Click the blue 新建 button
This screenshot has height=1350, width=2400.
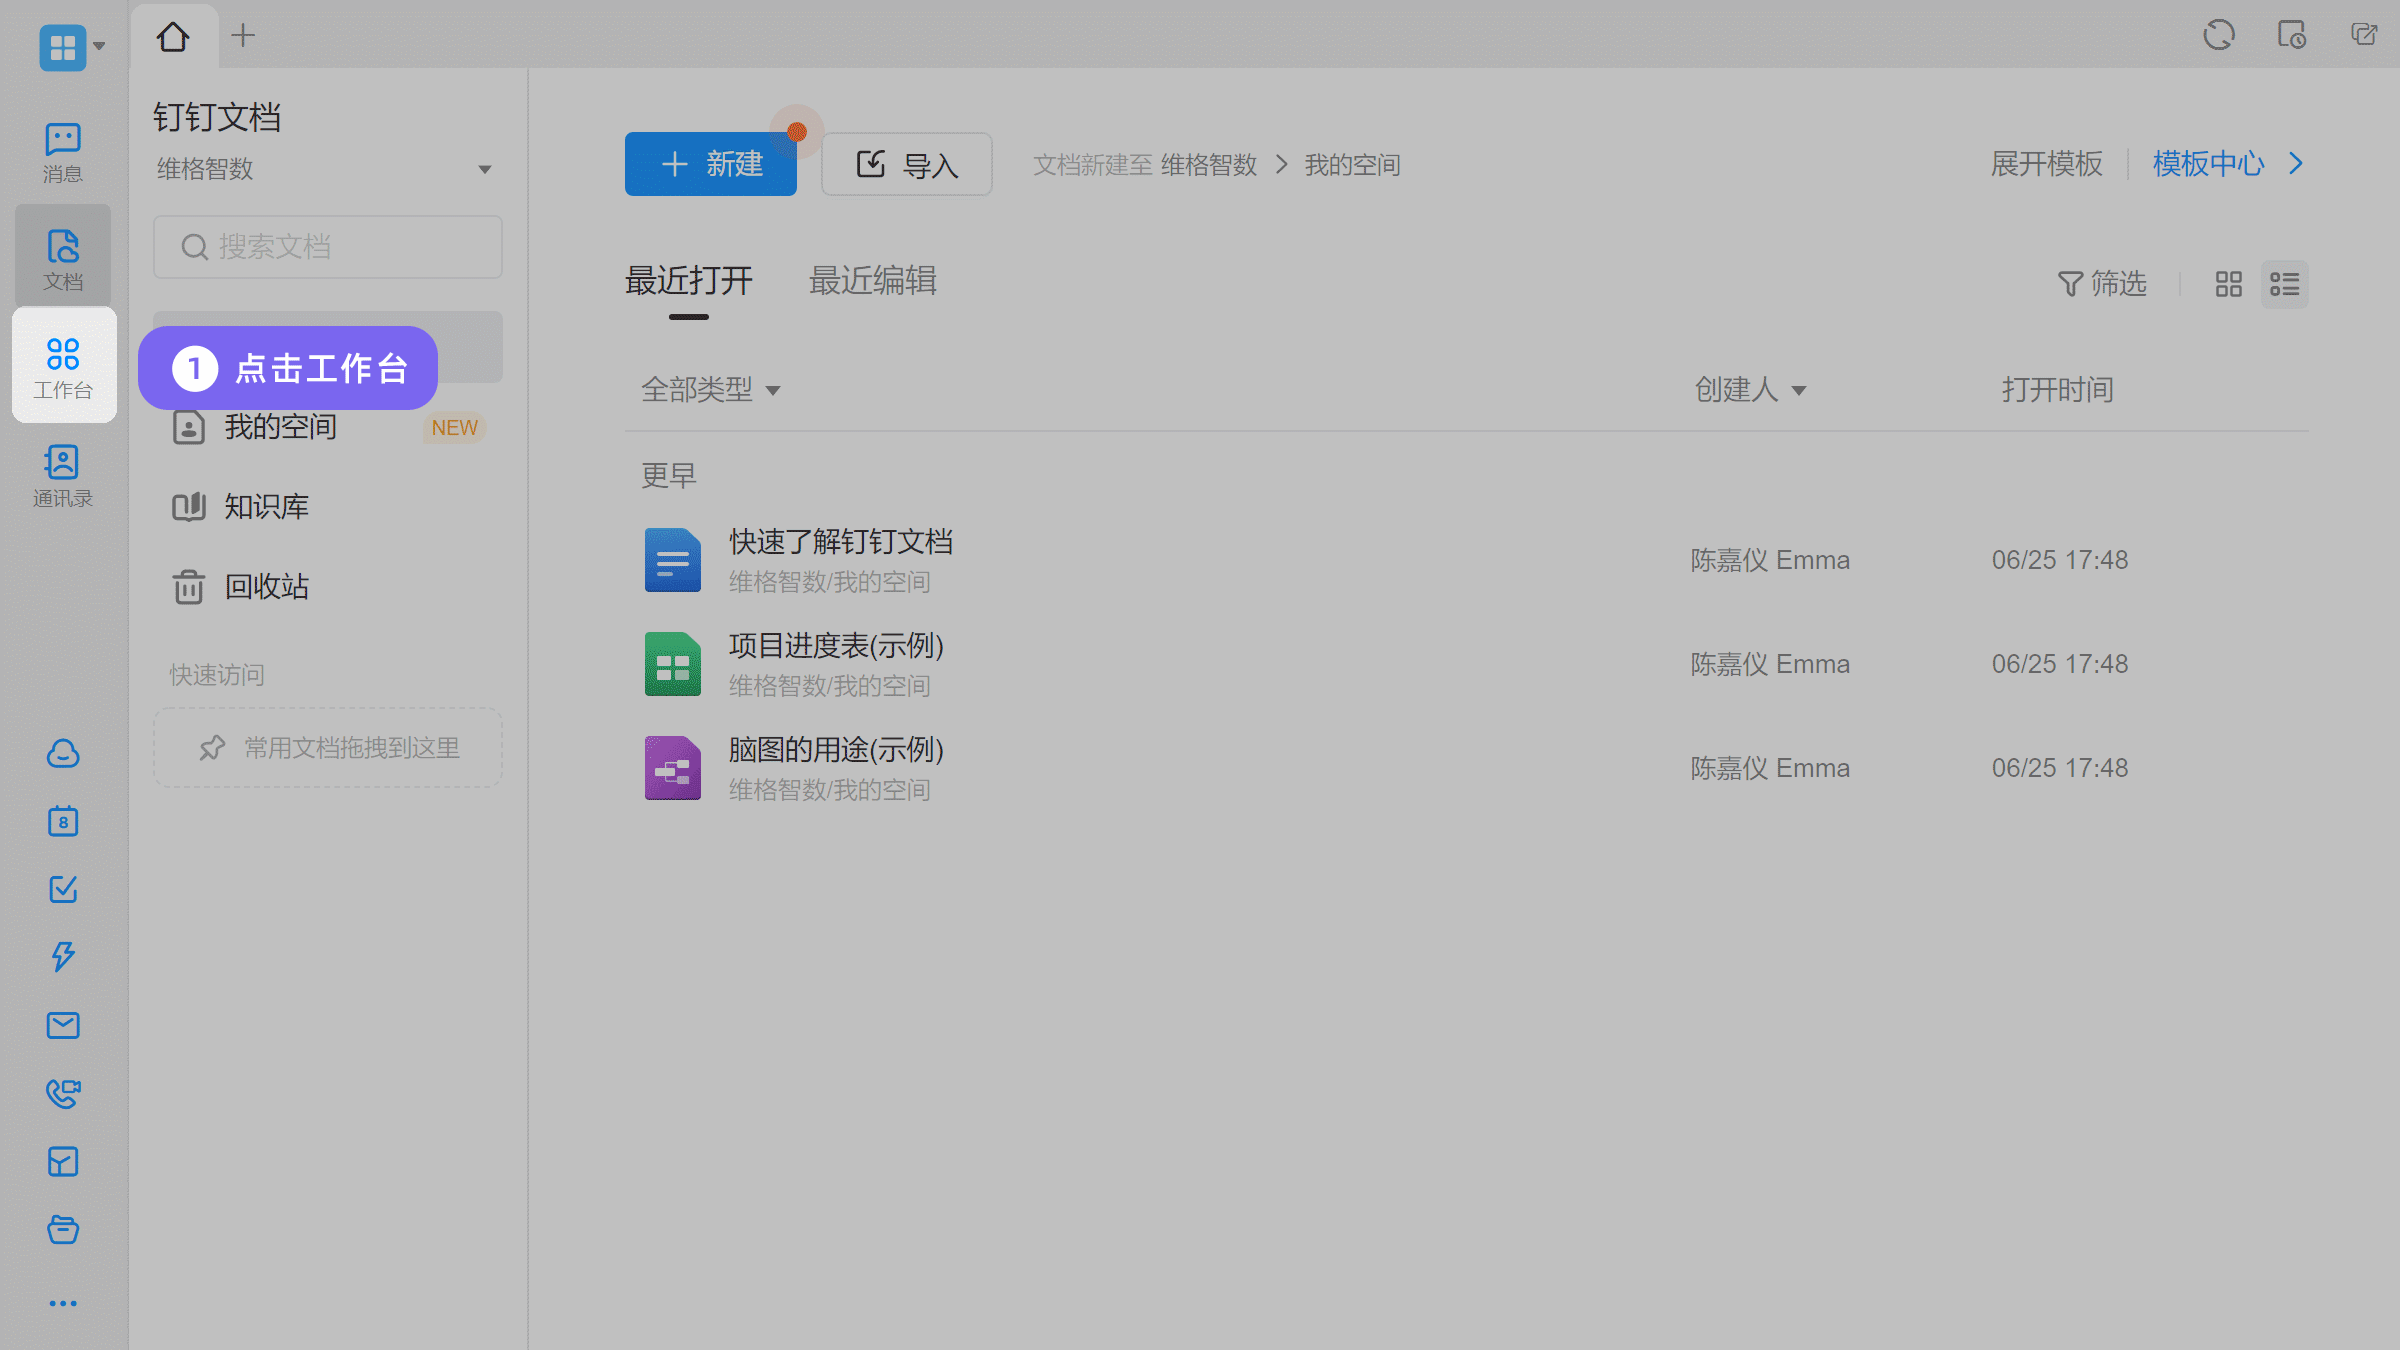point(710,164)
